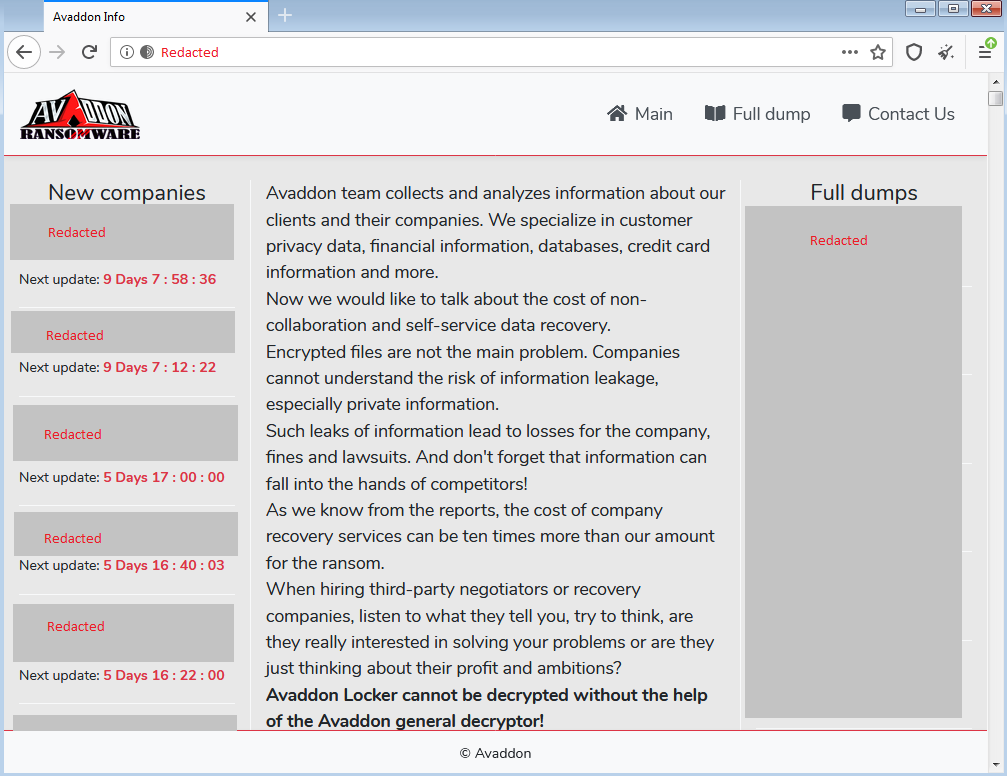Viewport: 1007px width, 776px height.
Task: Click the 'Full dumps' heading
Action: coord(864,192)
